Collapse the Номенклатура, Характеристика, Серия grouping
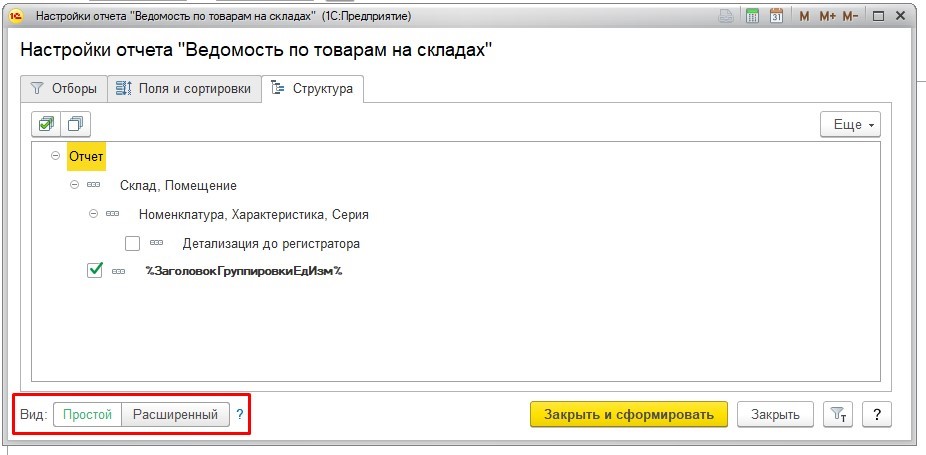Viewport: 926px width, 455px height. pos(93,213)
